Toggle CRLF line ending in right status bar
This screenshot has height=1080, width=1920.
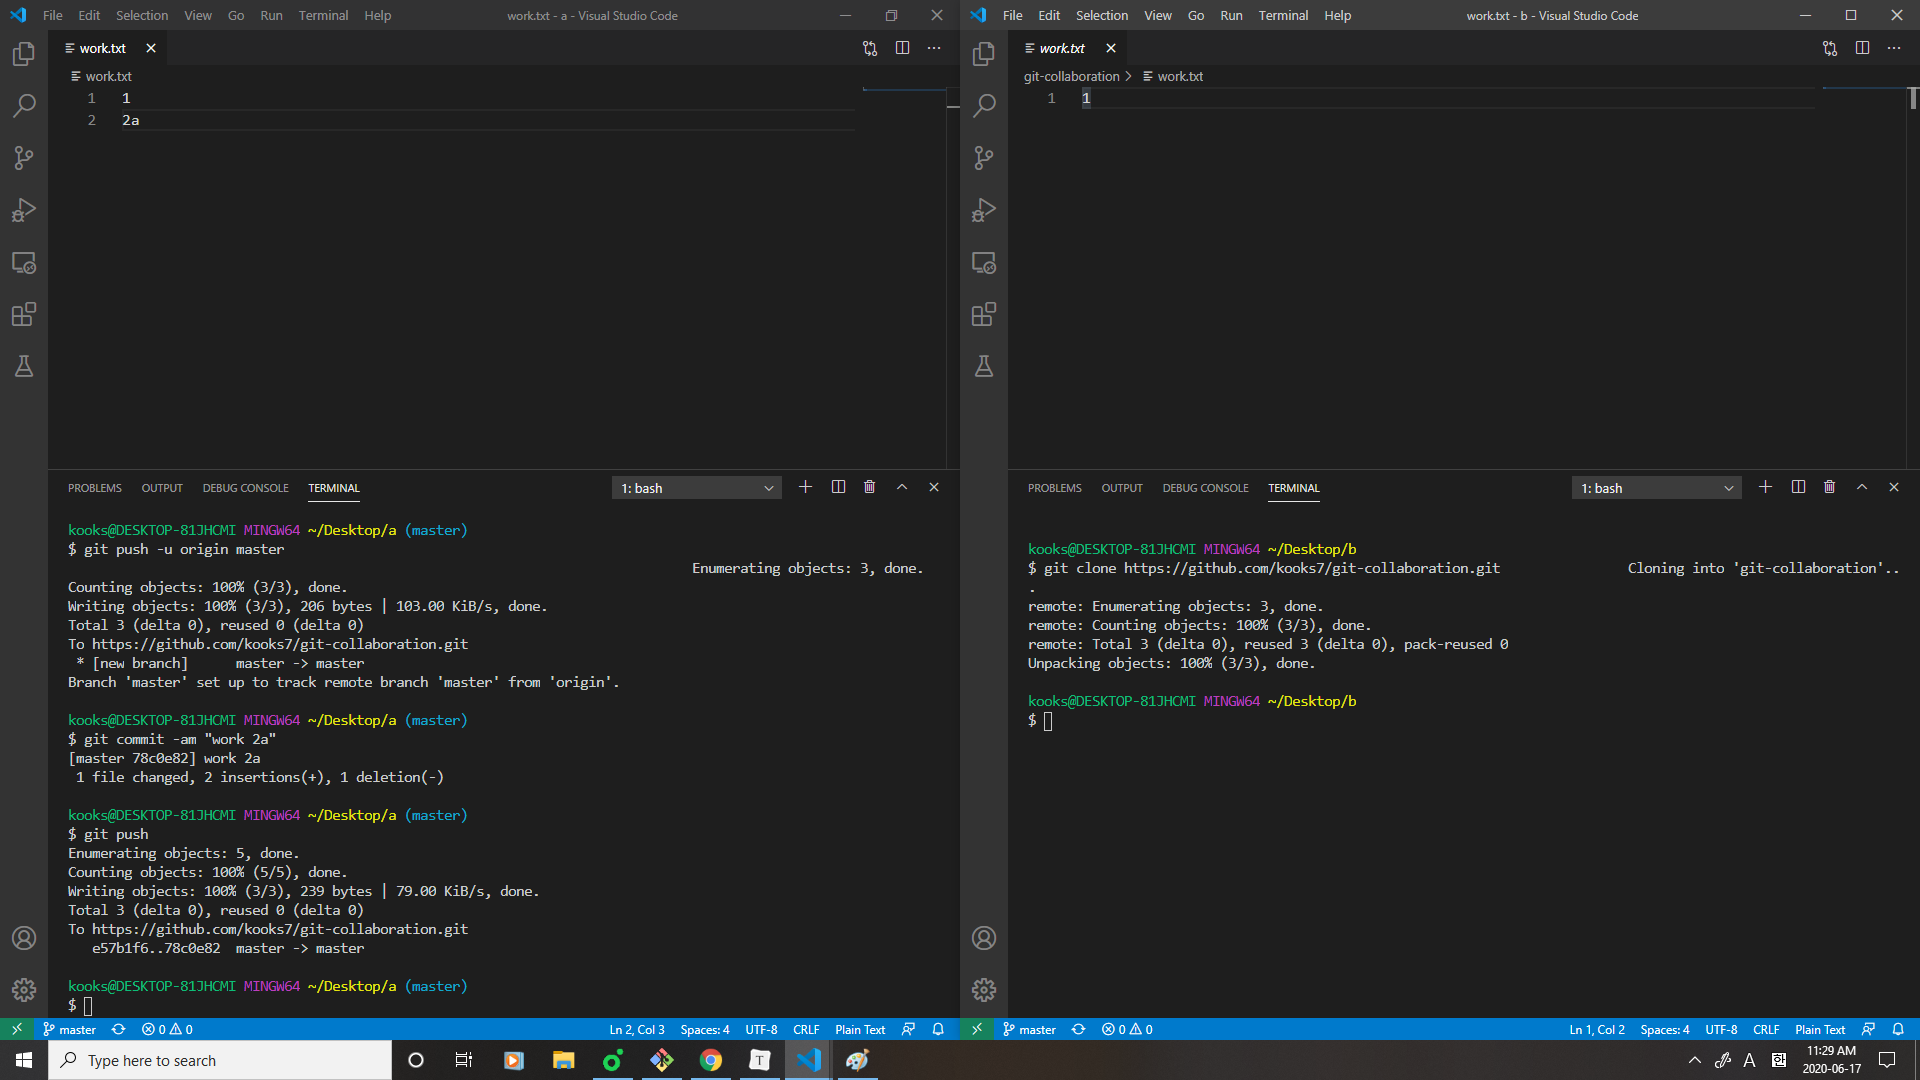1765,1029
